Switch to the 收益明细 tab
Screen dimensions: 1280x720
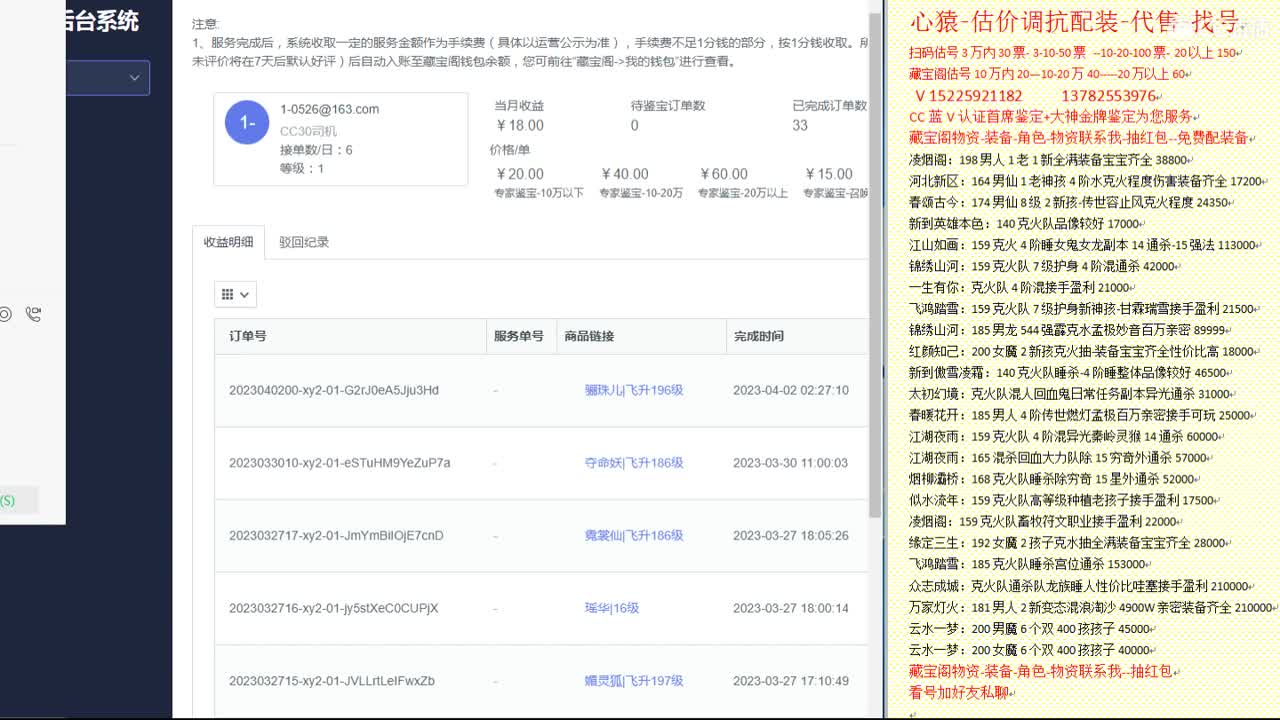point(229,242)
